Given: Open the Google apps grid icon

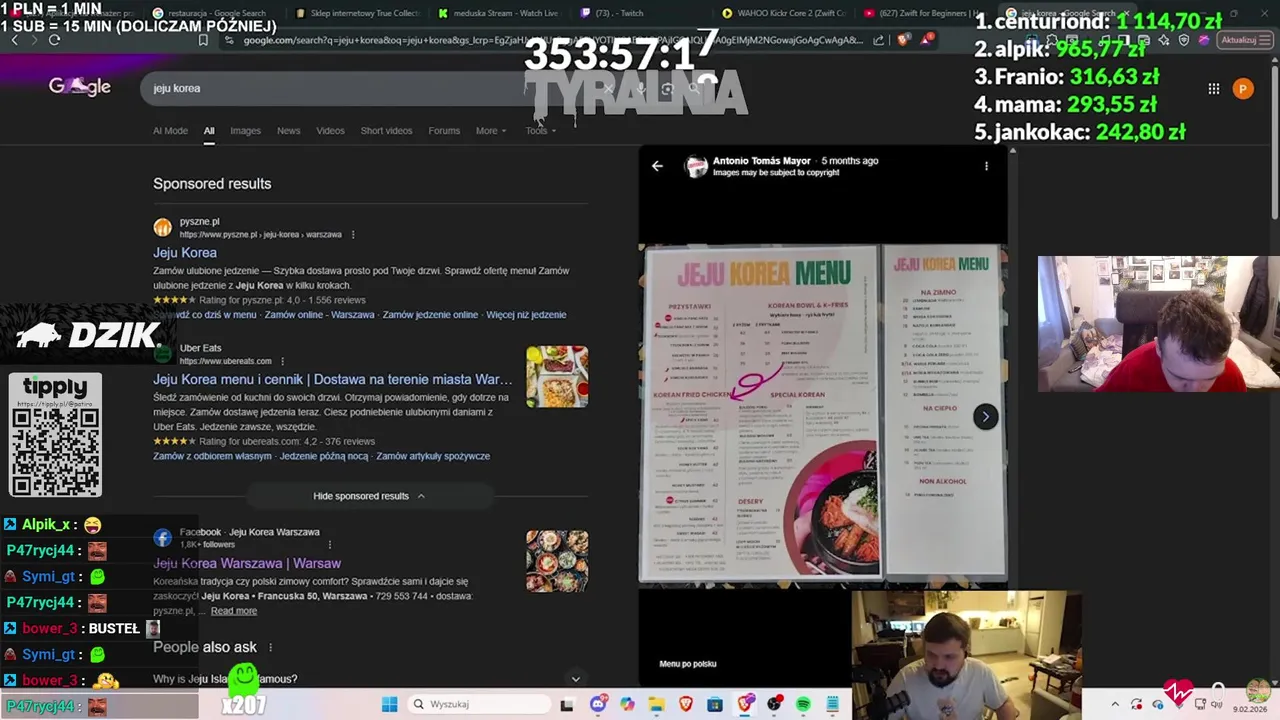Looking at the screenshot, I should click(1213, 89).
